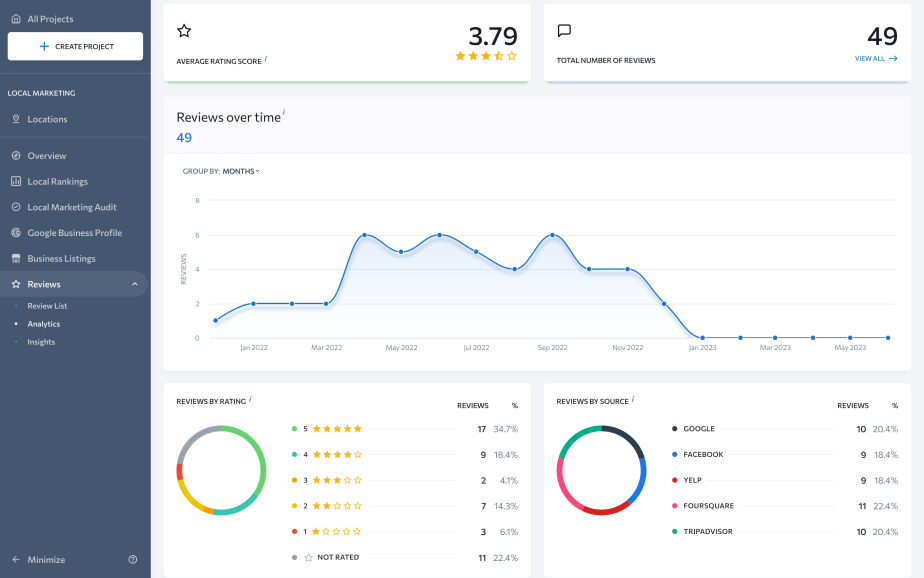Screen dimensions: 924x578
Task: Click the chat bubble icon on Total Reviews card
Action: coord(564,31)
